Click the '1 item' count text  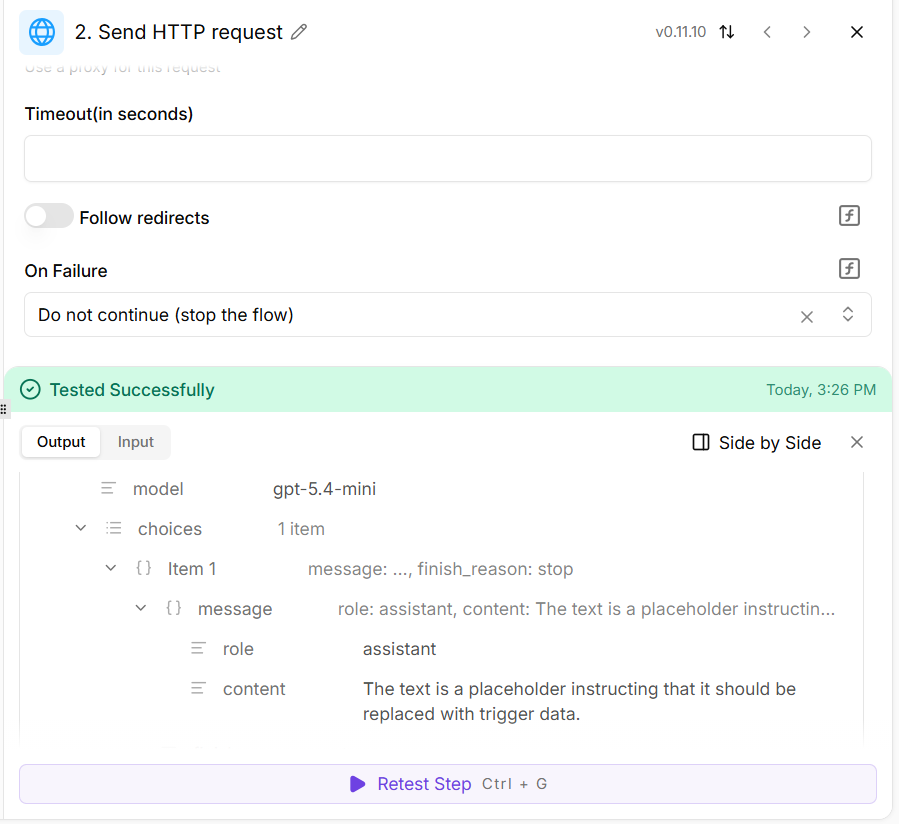coord(301,529)
